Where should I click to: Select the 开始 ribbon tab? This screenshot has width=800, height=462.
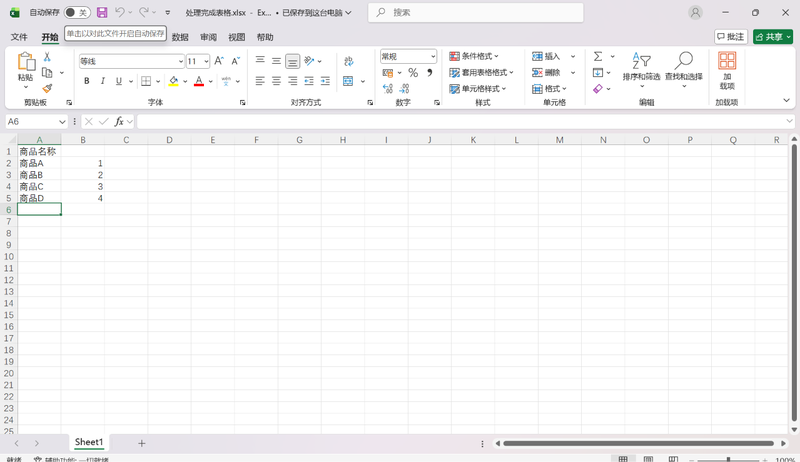pos(50,37)
